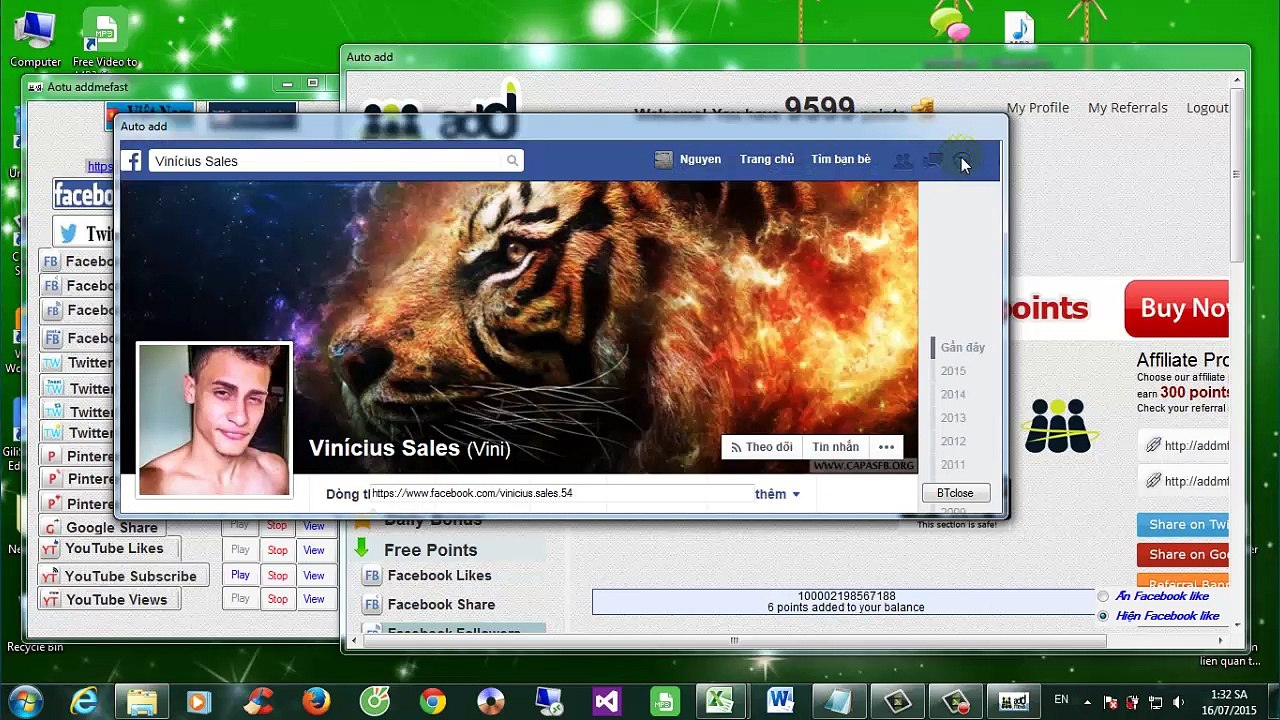Click the Tin nhắn message button
This screenshot has height=720, width=1280.
click(x=835, y=447)
